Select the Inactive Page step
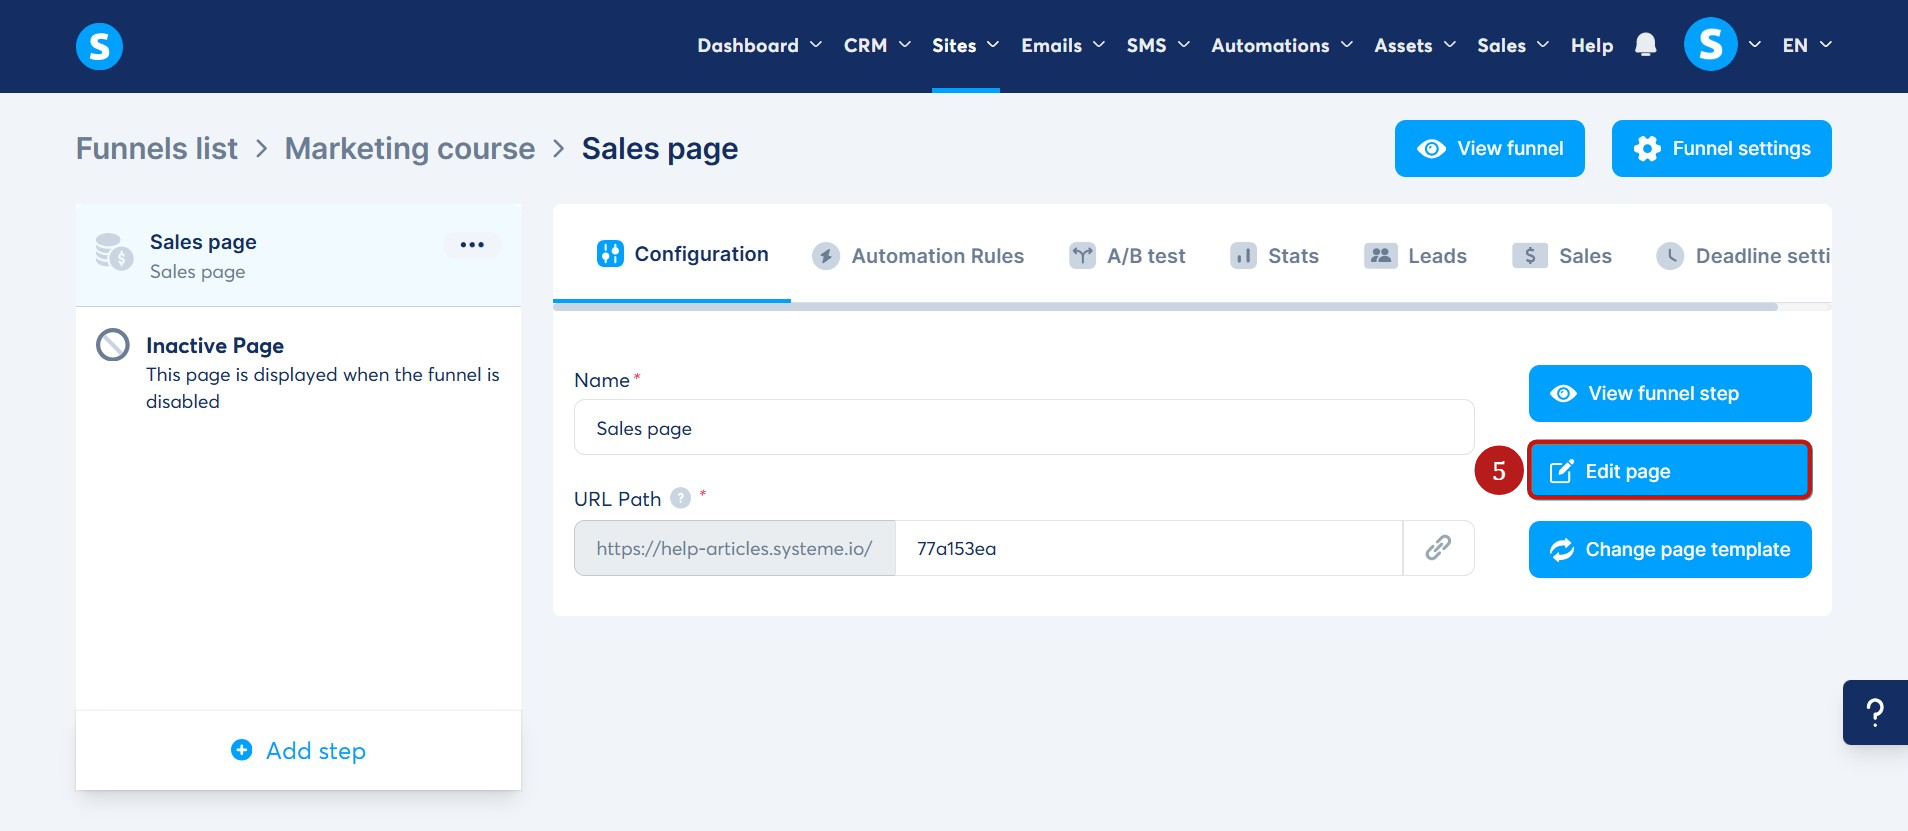 [298, 372]
